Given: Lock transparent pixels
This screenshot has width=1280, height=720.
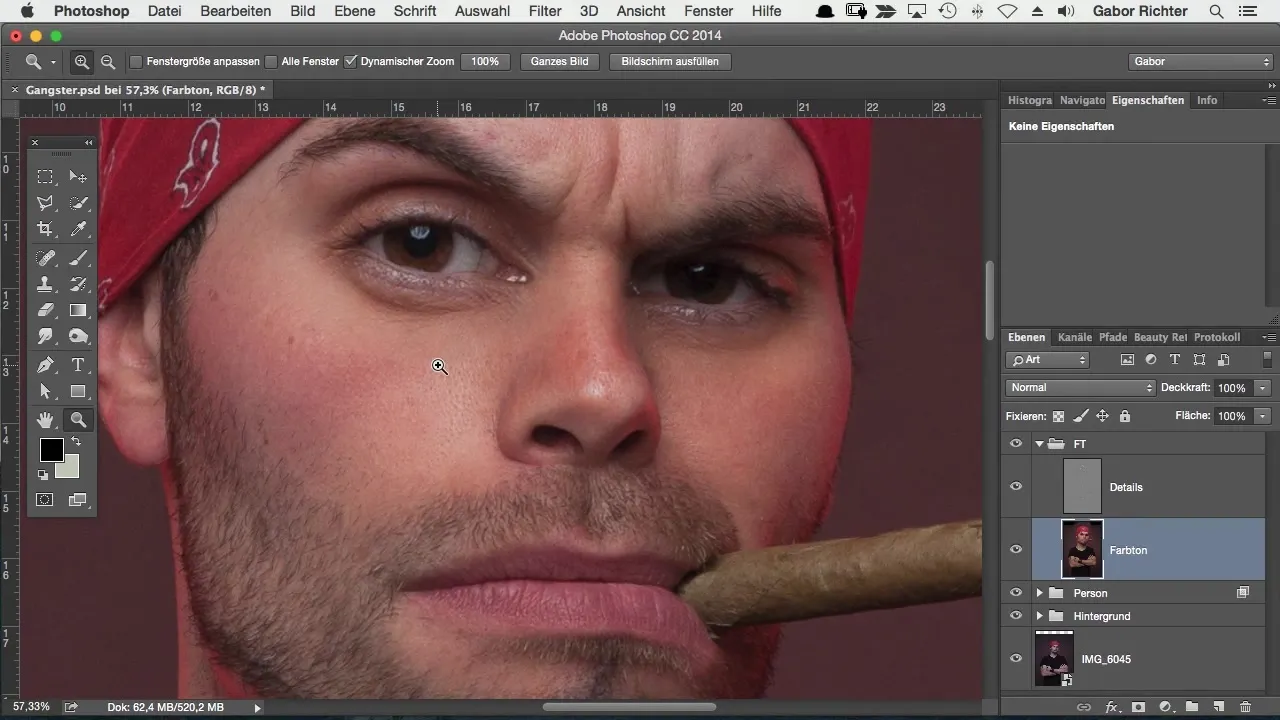Looking at the screenshot, I should click(1058, 416).
